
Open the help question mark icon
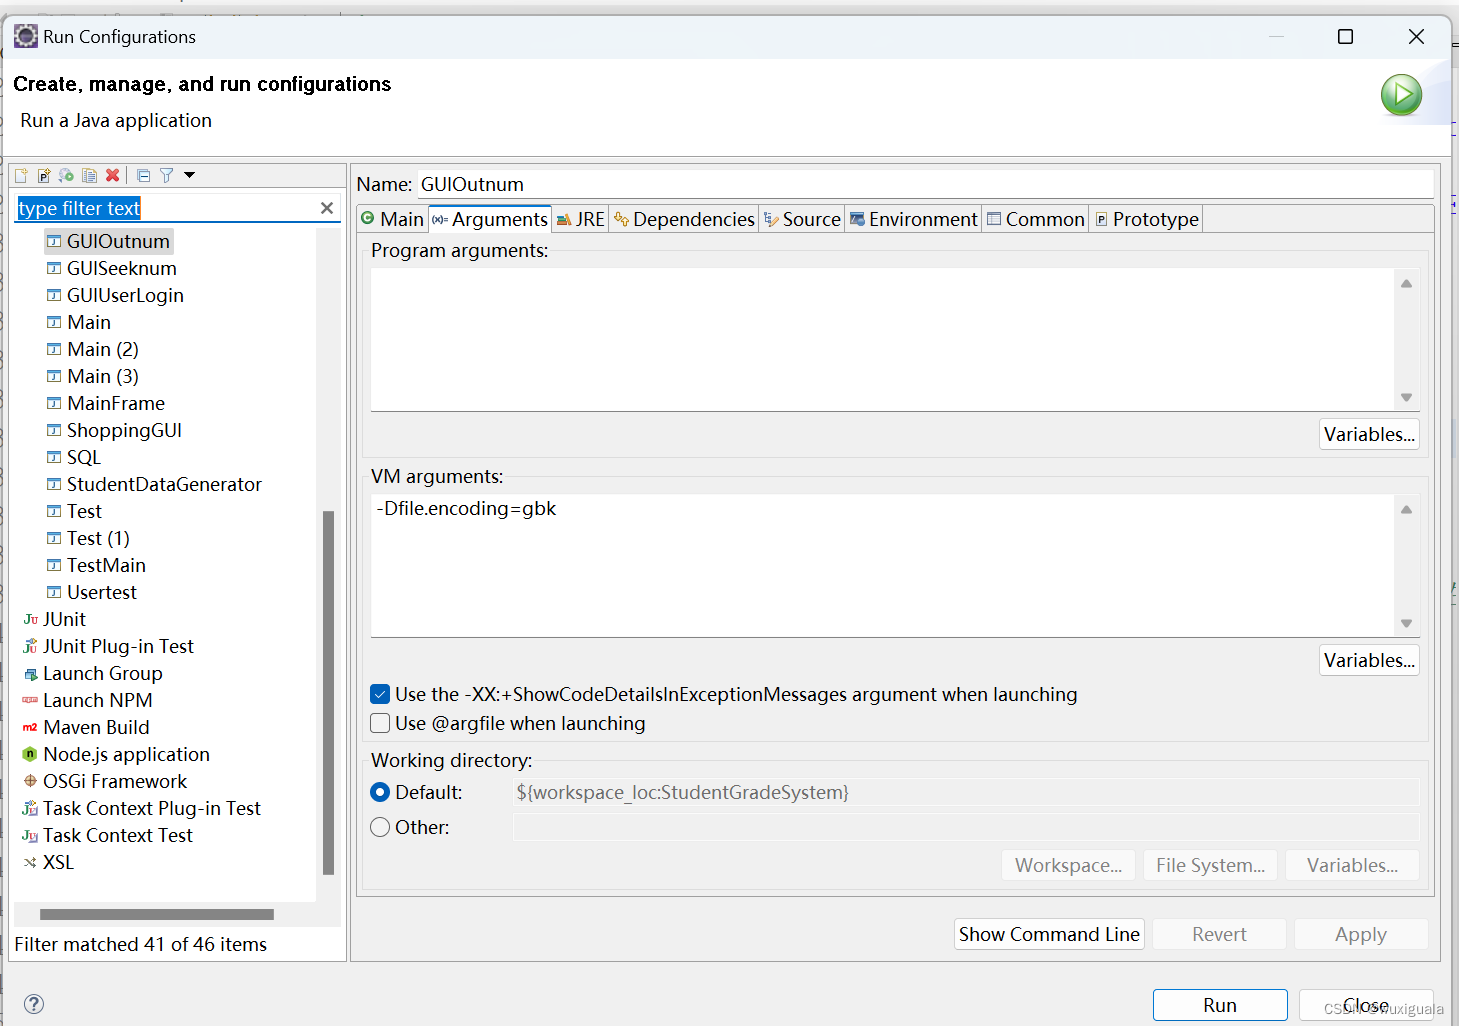tap(34, 1004)
